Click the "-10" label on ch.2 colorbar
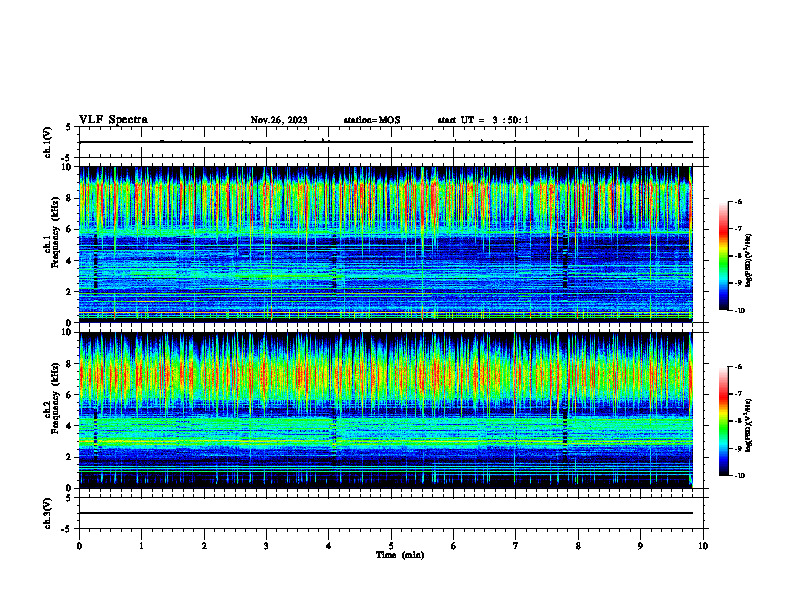 click(740, 476)
